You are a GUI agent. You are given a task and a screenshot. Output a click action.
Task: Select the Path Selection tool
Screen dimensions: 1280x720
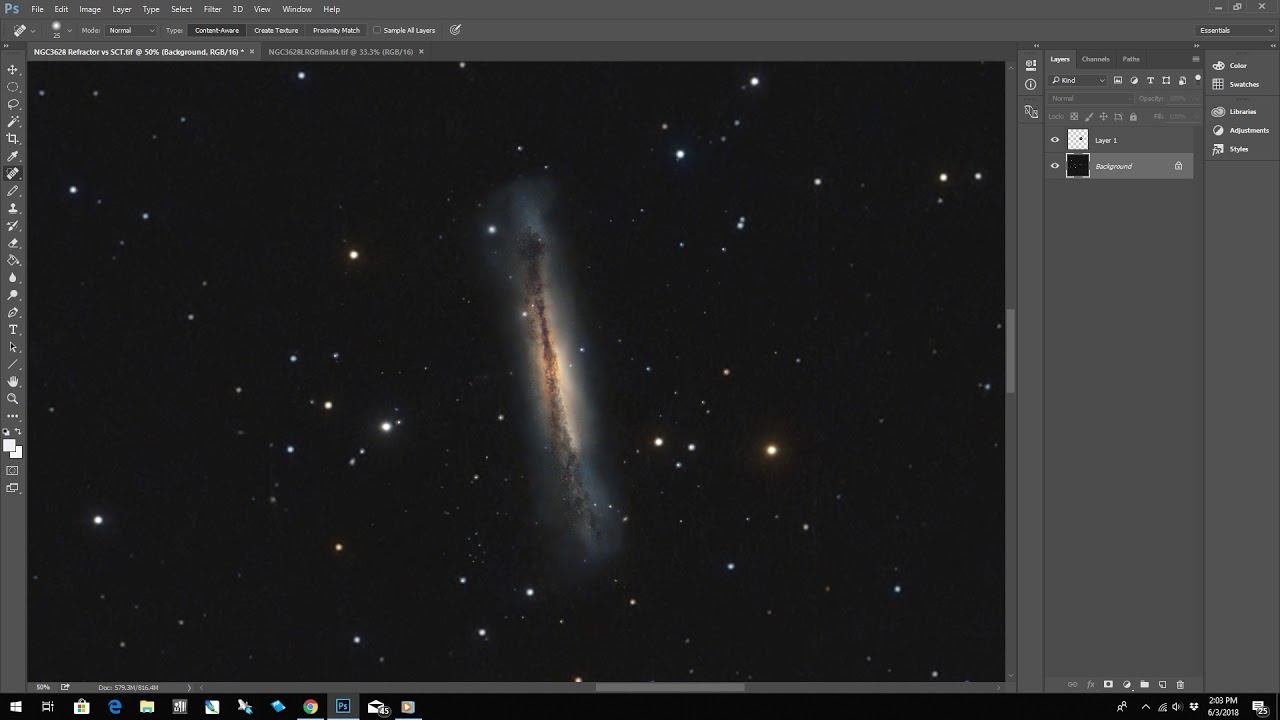[x=13, y=347]
